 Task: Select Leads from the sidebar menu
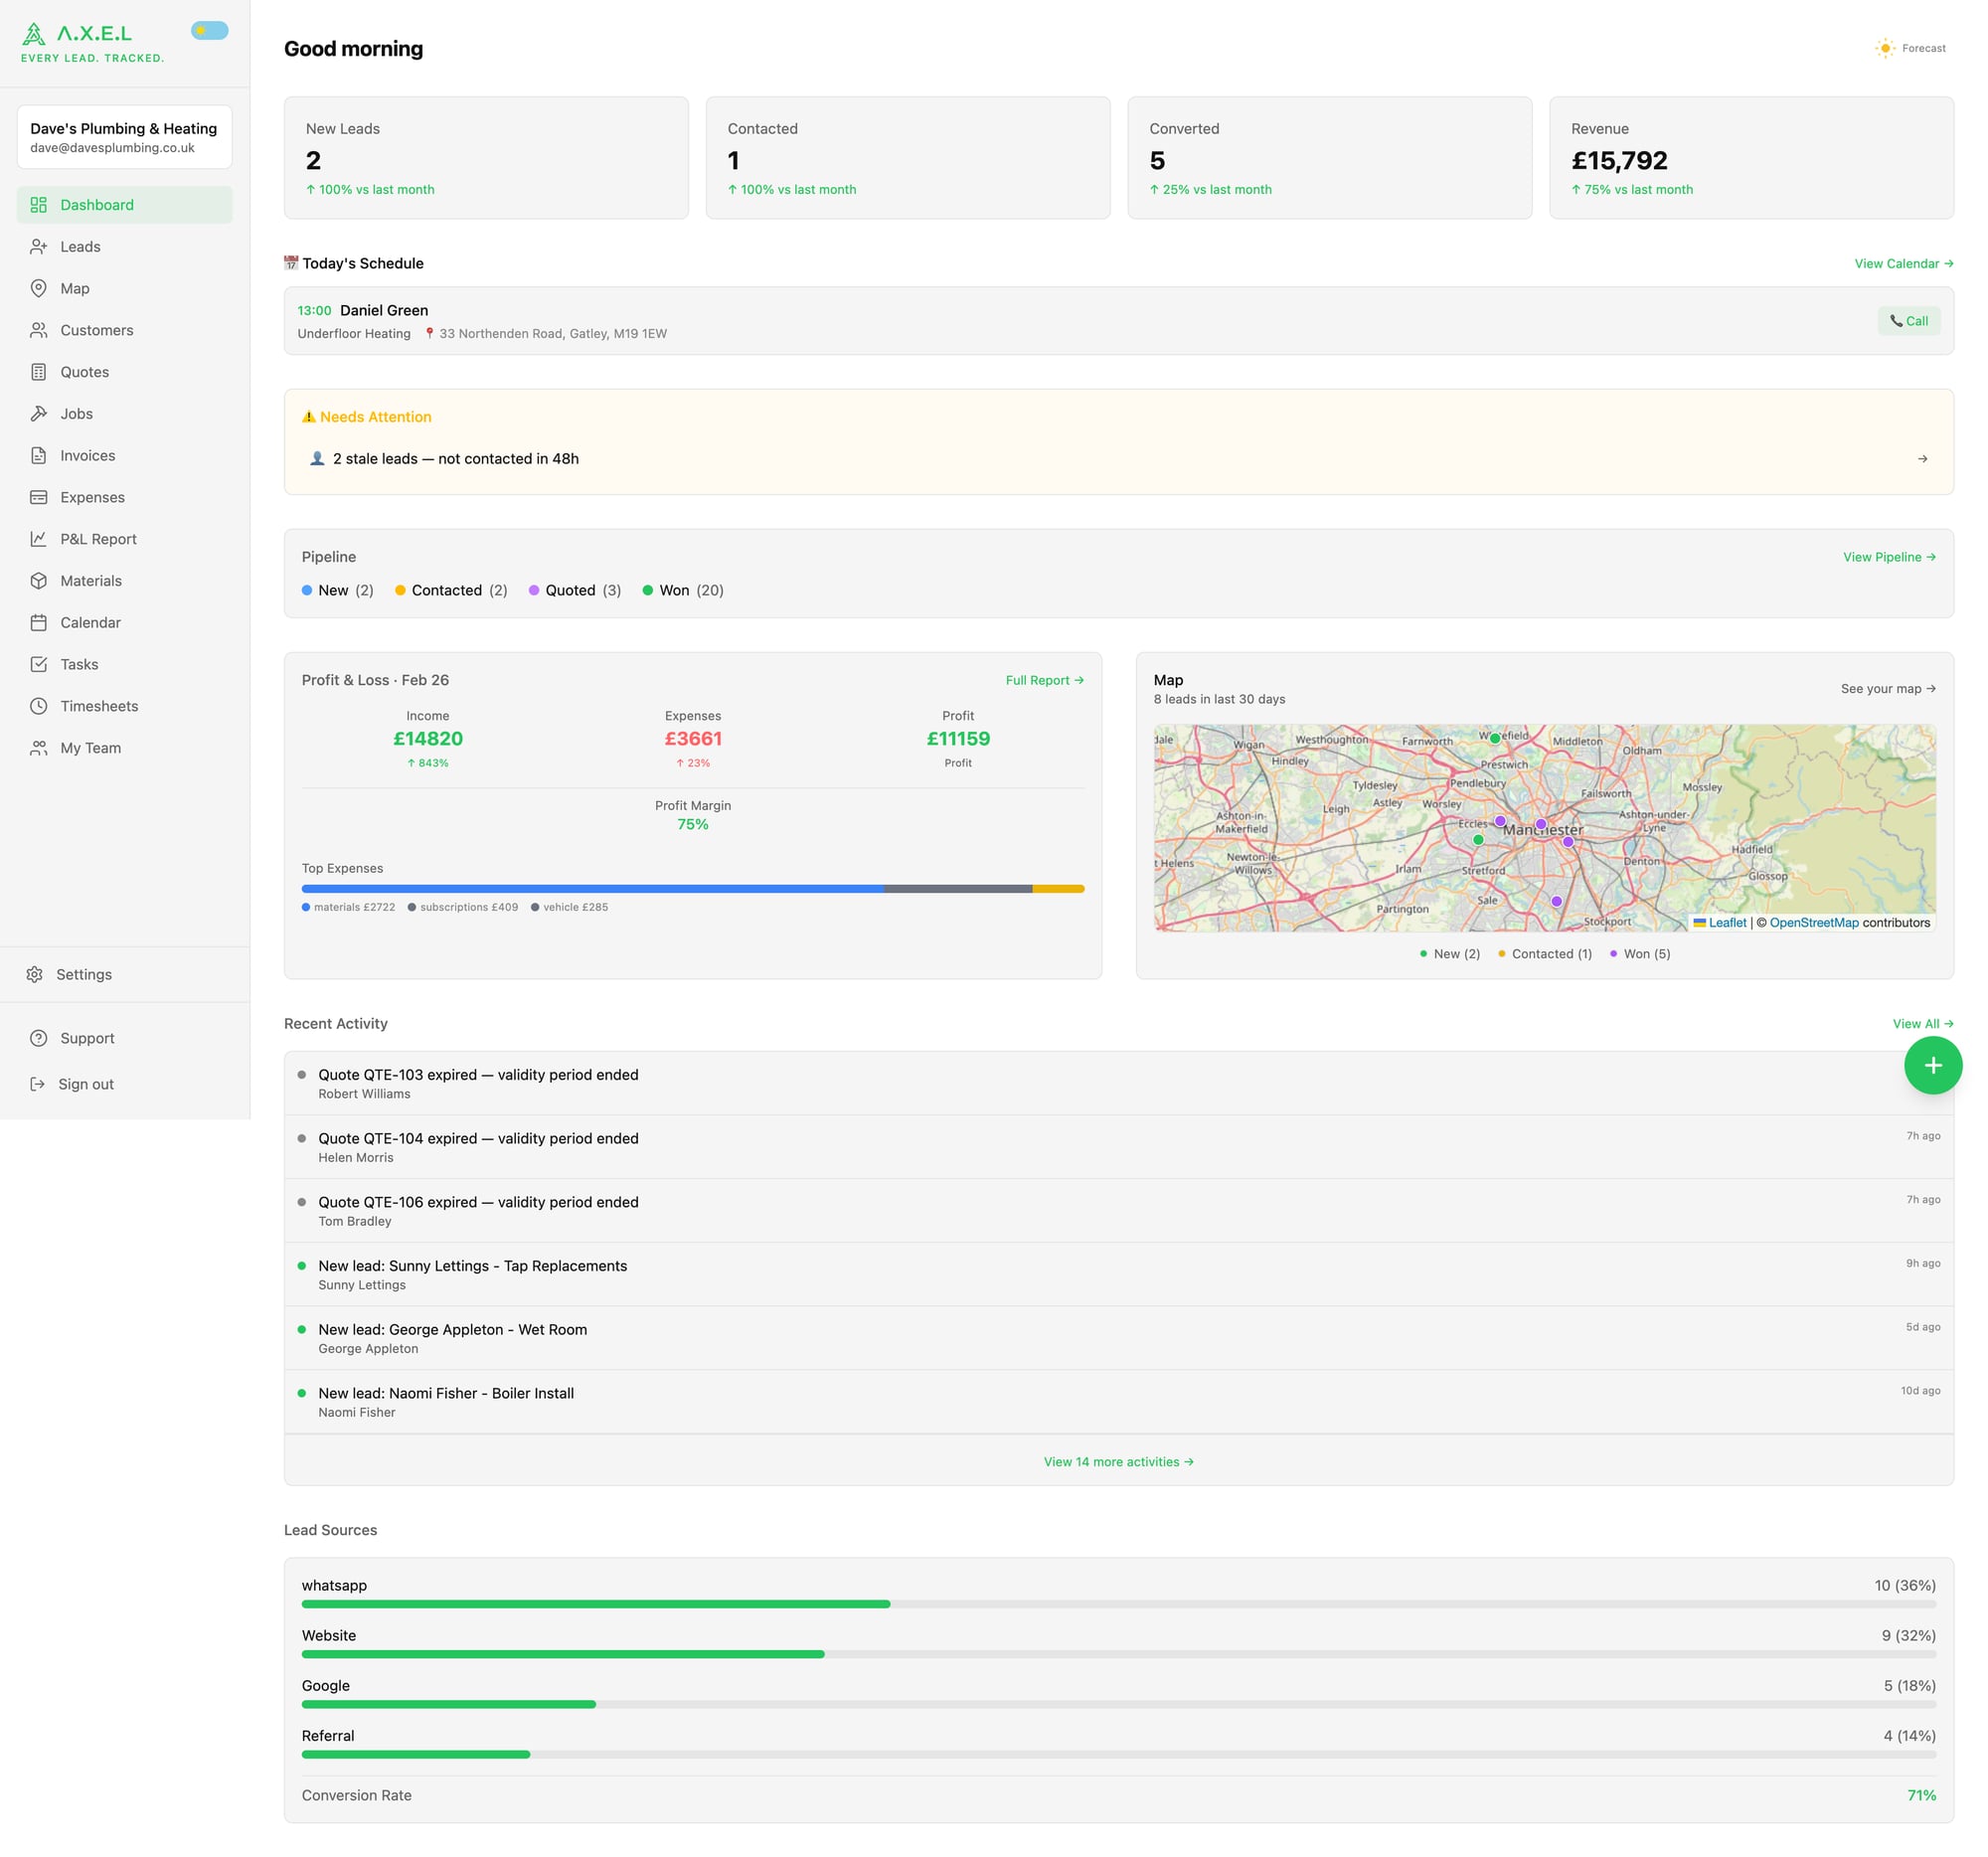(x=81, y=246)
